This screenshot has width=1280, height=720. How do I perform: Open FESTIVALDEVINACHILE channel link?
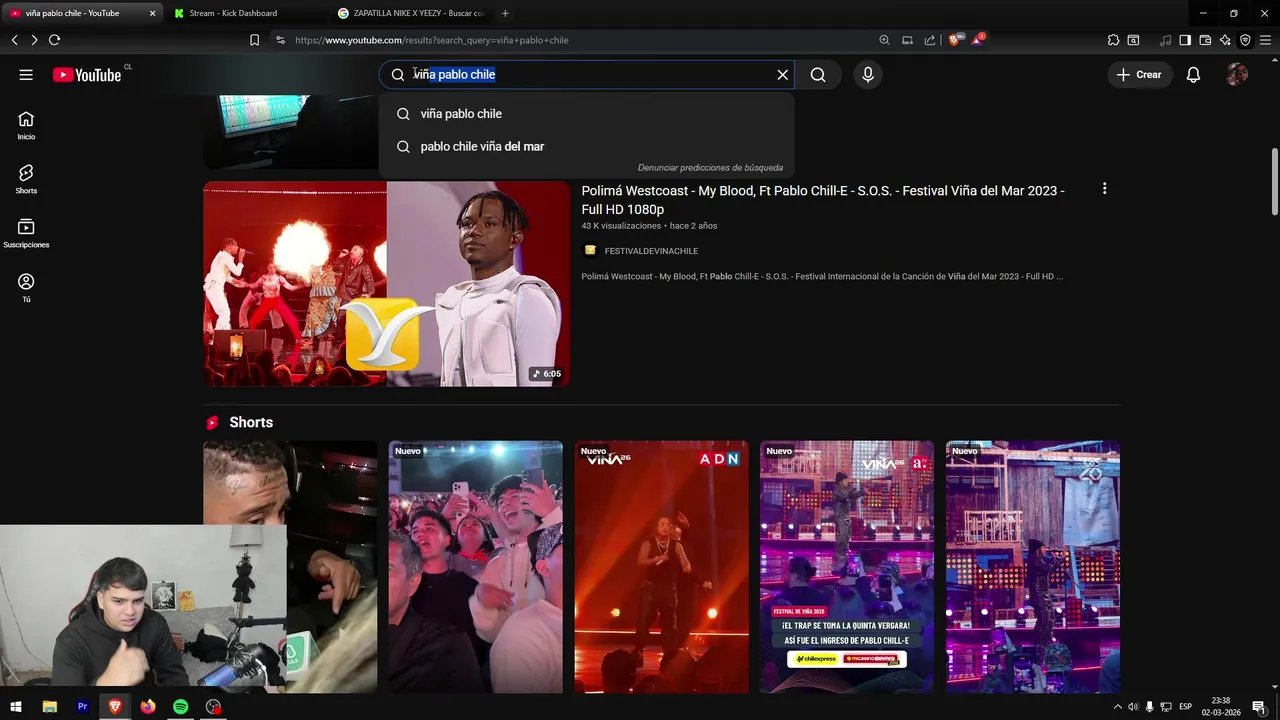651,251
